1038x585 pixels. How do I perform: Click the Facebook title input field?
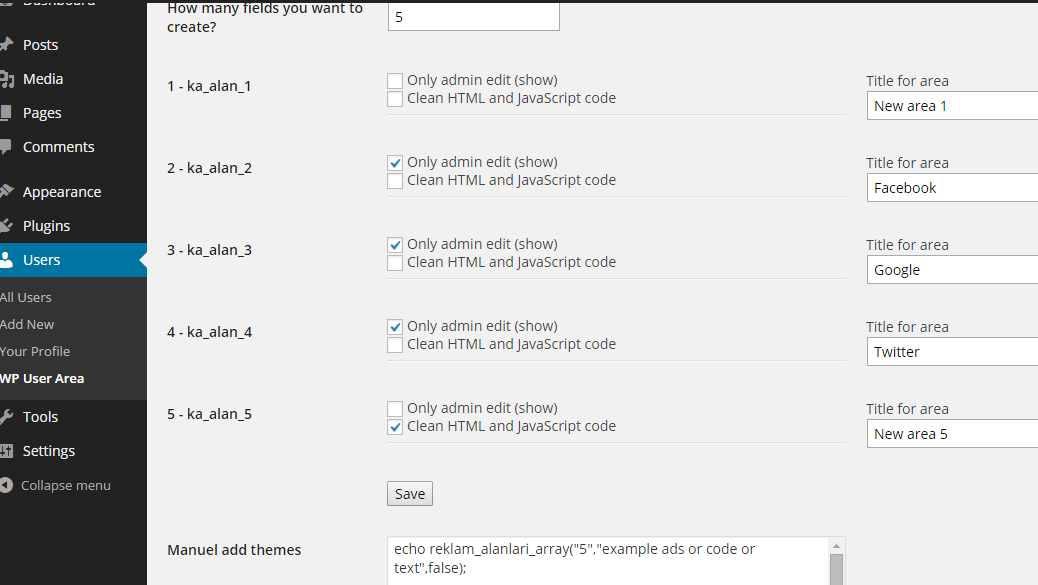pyautogui.click(x=953, y=188)
